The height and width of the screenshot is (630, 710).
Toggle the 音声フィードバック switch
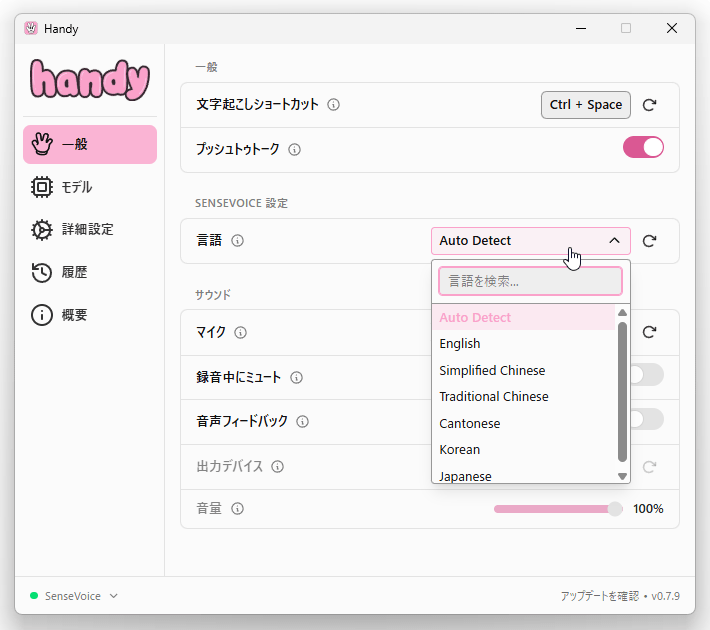(x=646, y=419)
